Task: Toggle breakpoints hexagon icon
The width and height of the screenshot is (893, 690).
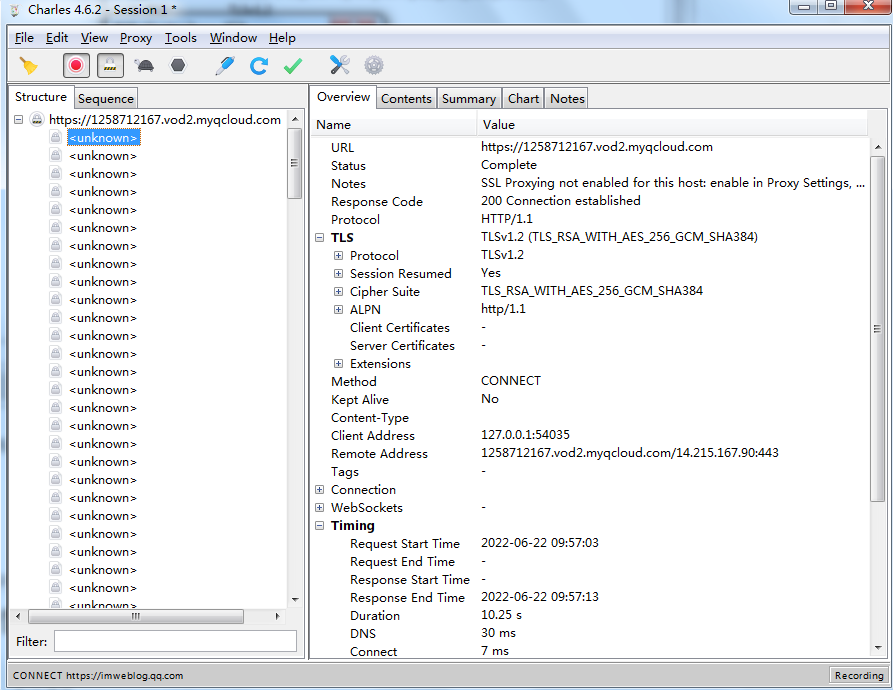Action: click(x=178, y=65)
